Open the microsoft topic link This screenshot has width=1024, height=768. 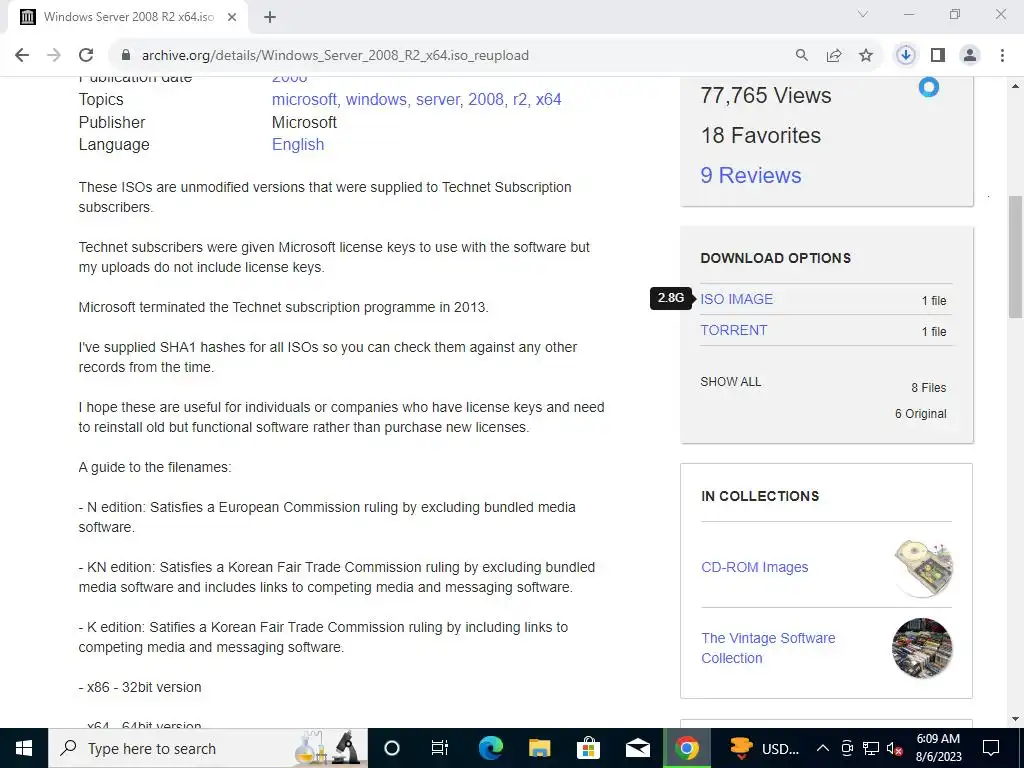point(305,99)
